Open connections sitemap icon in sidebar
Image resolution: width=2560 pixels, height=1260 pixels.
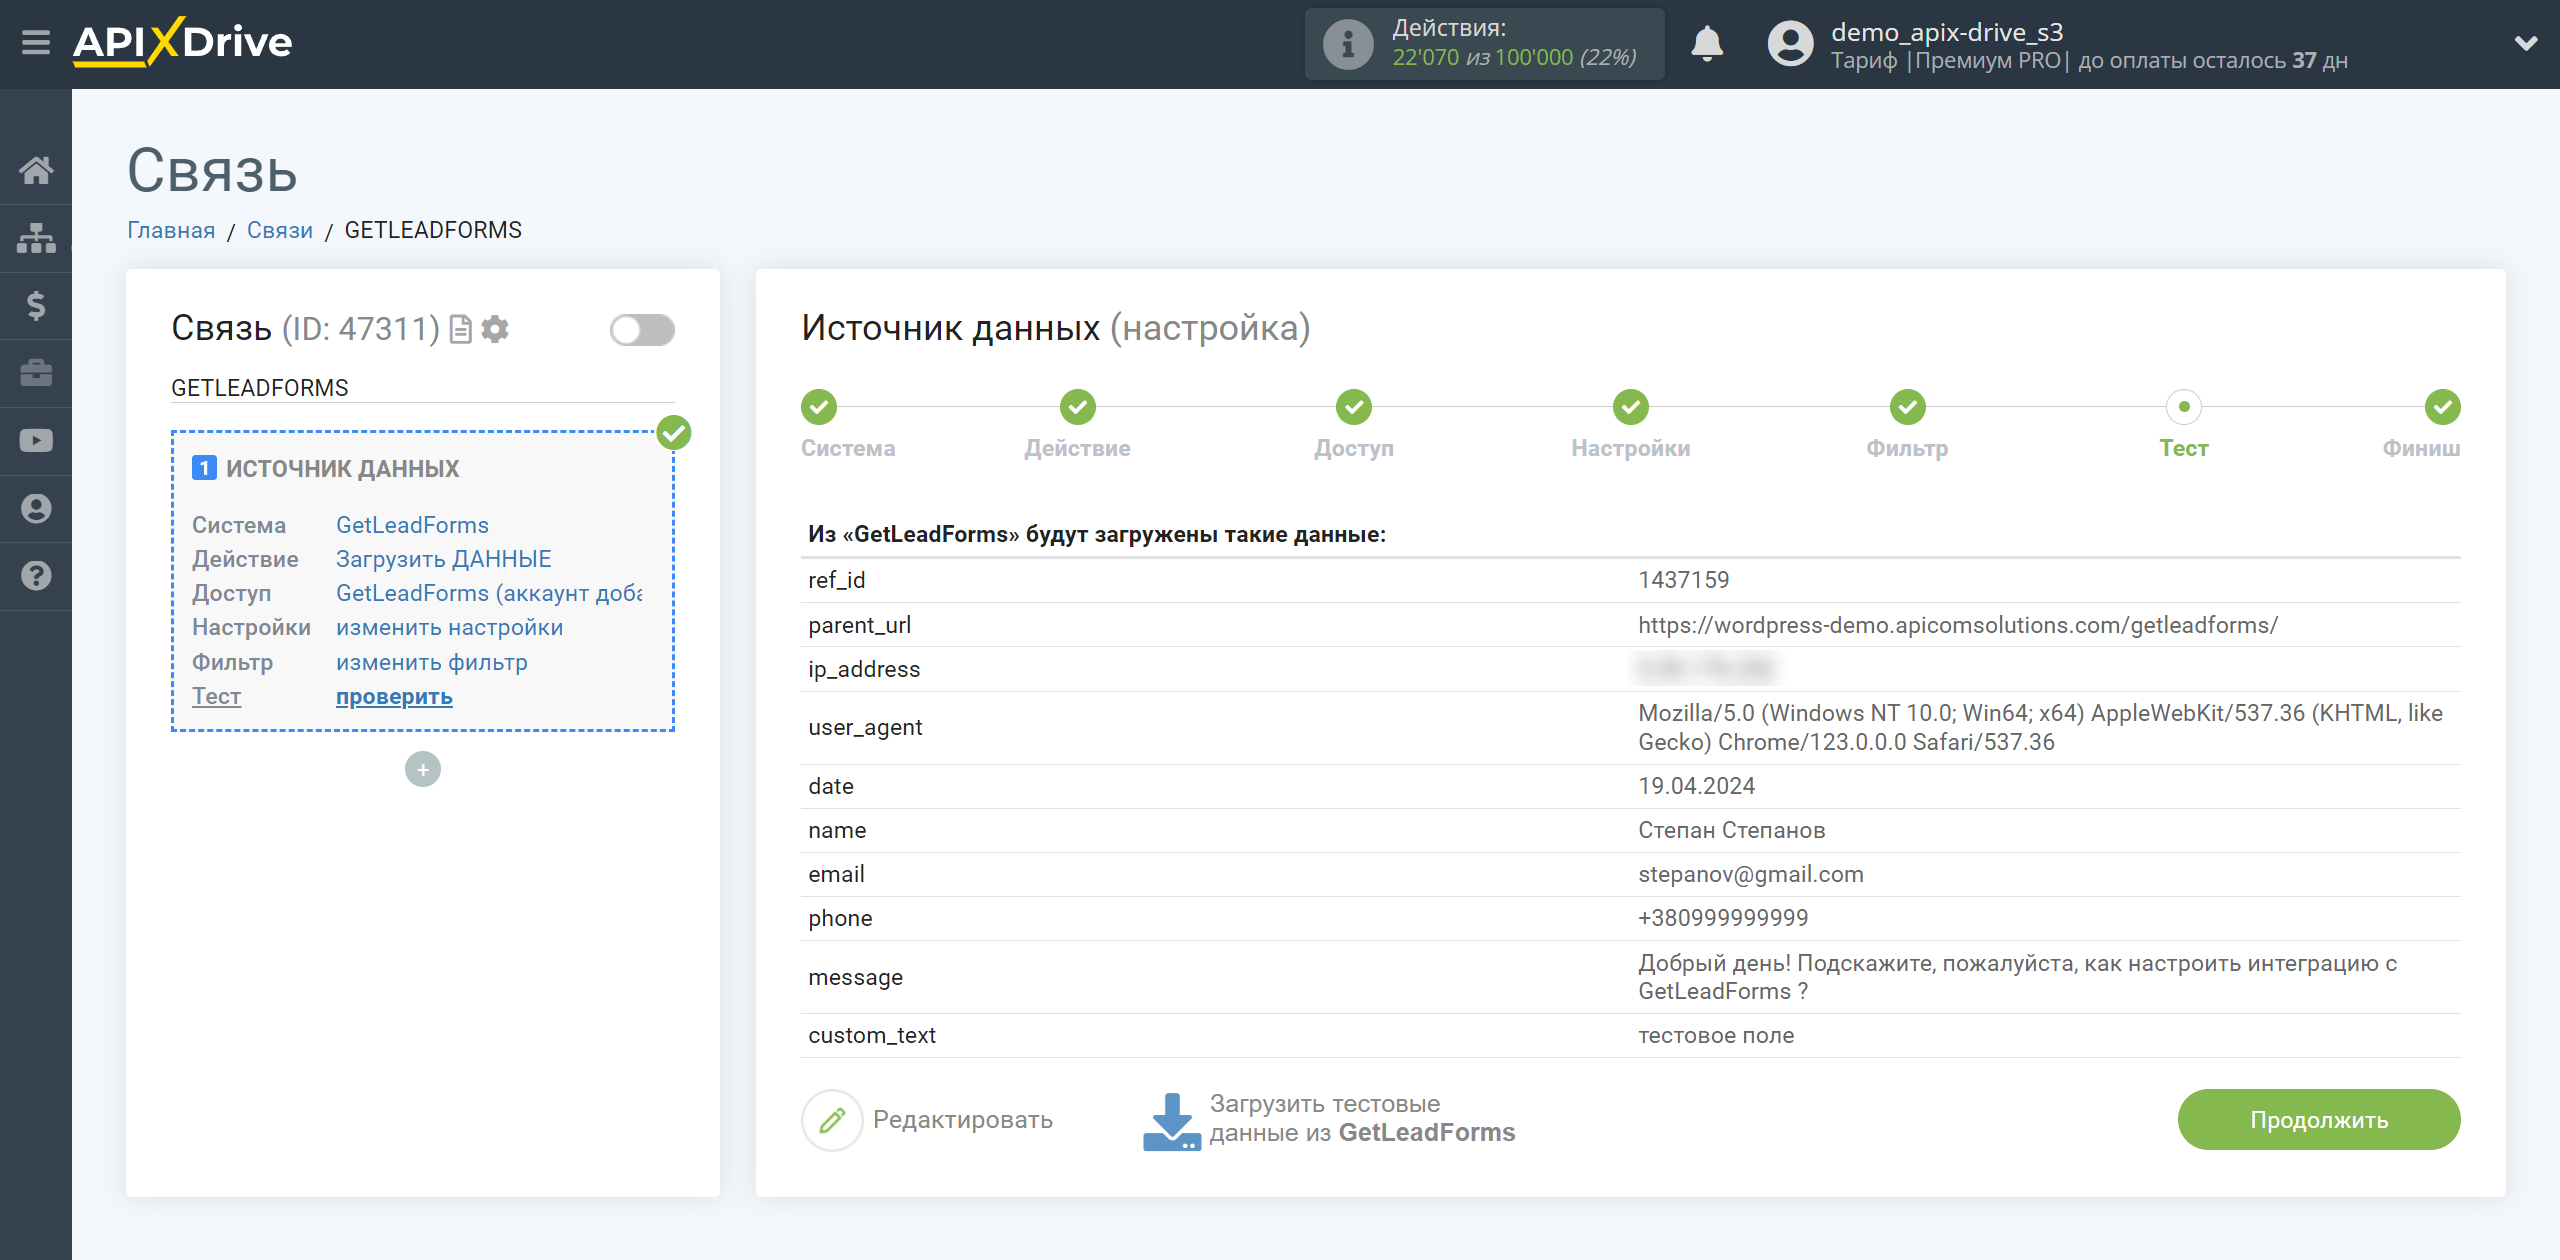point(36,238)
